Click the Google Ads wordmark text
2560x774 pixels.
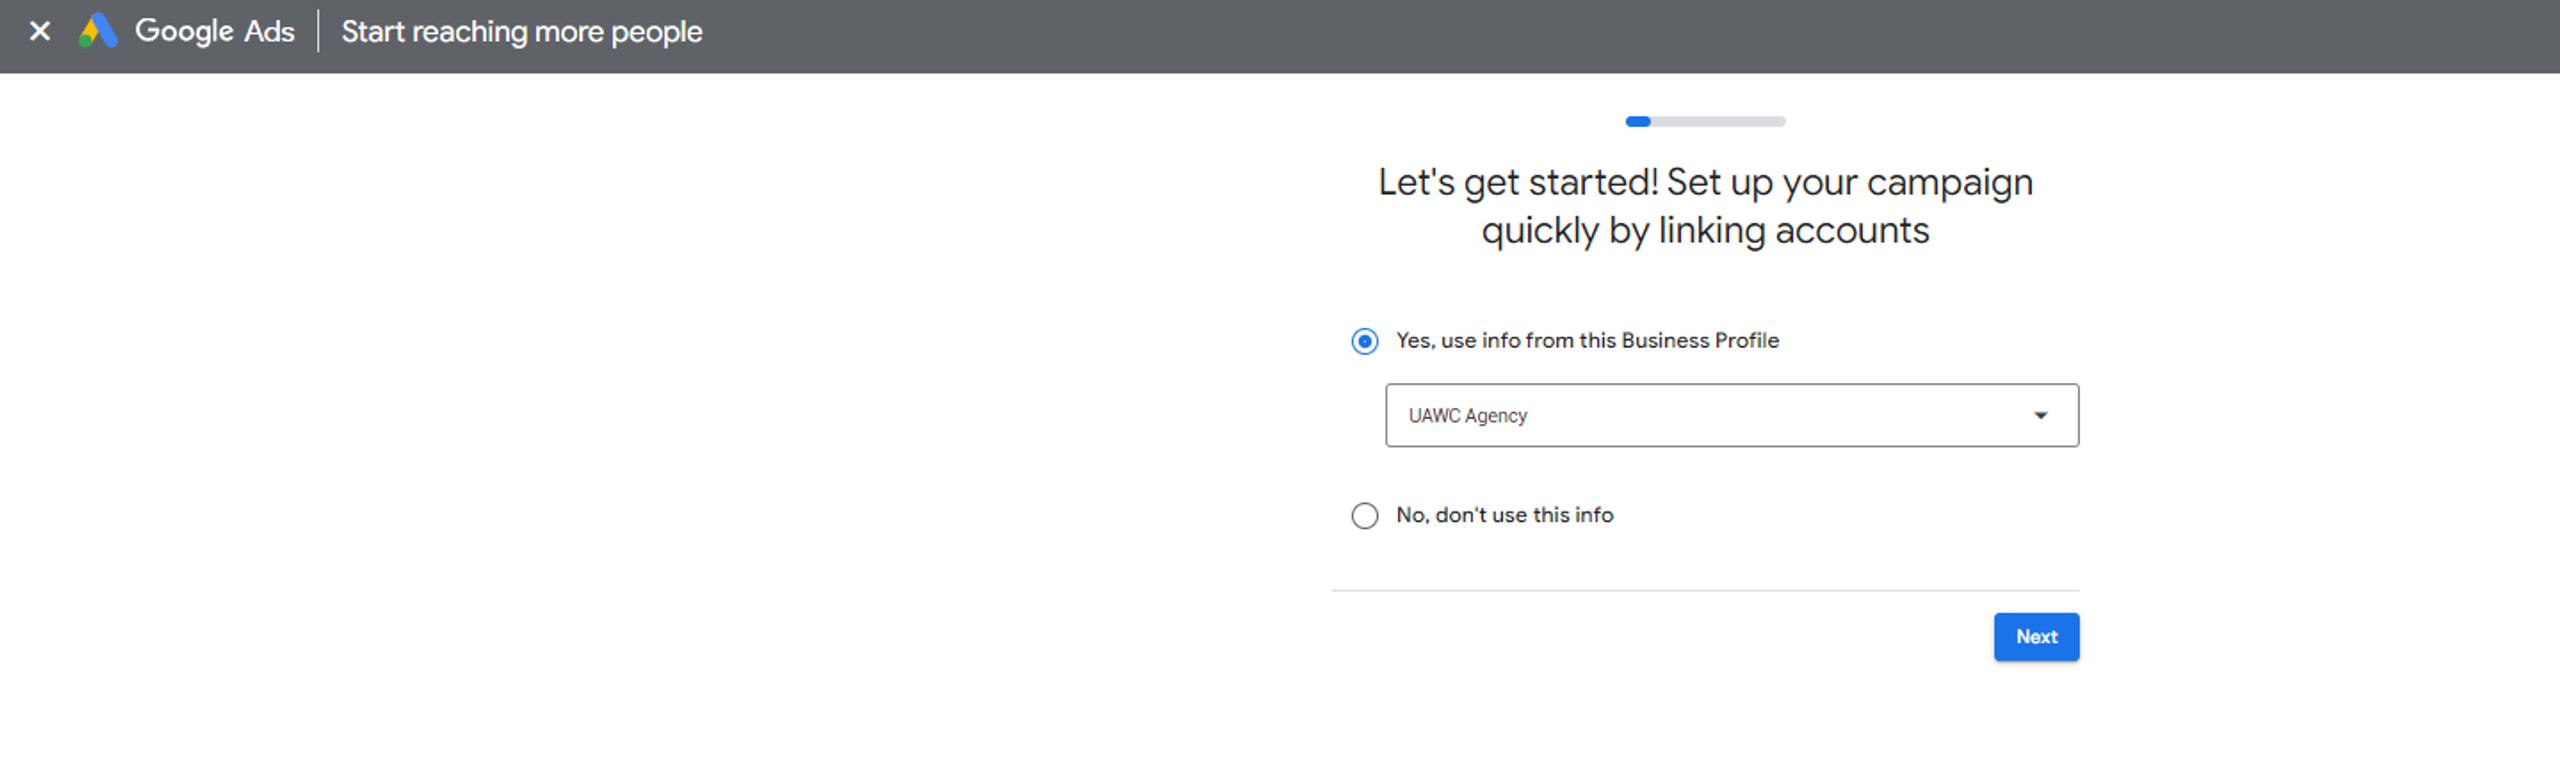(214, 32)
